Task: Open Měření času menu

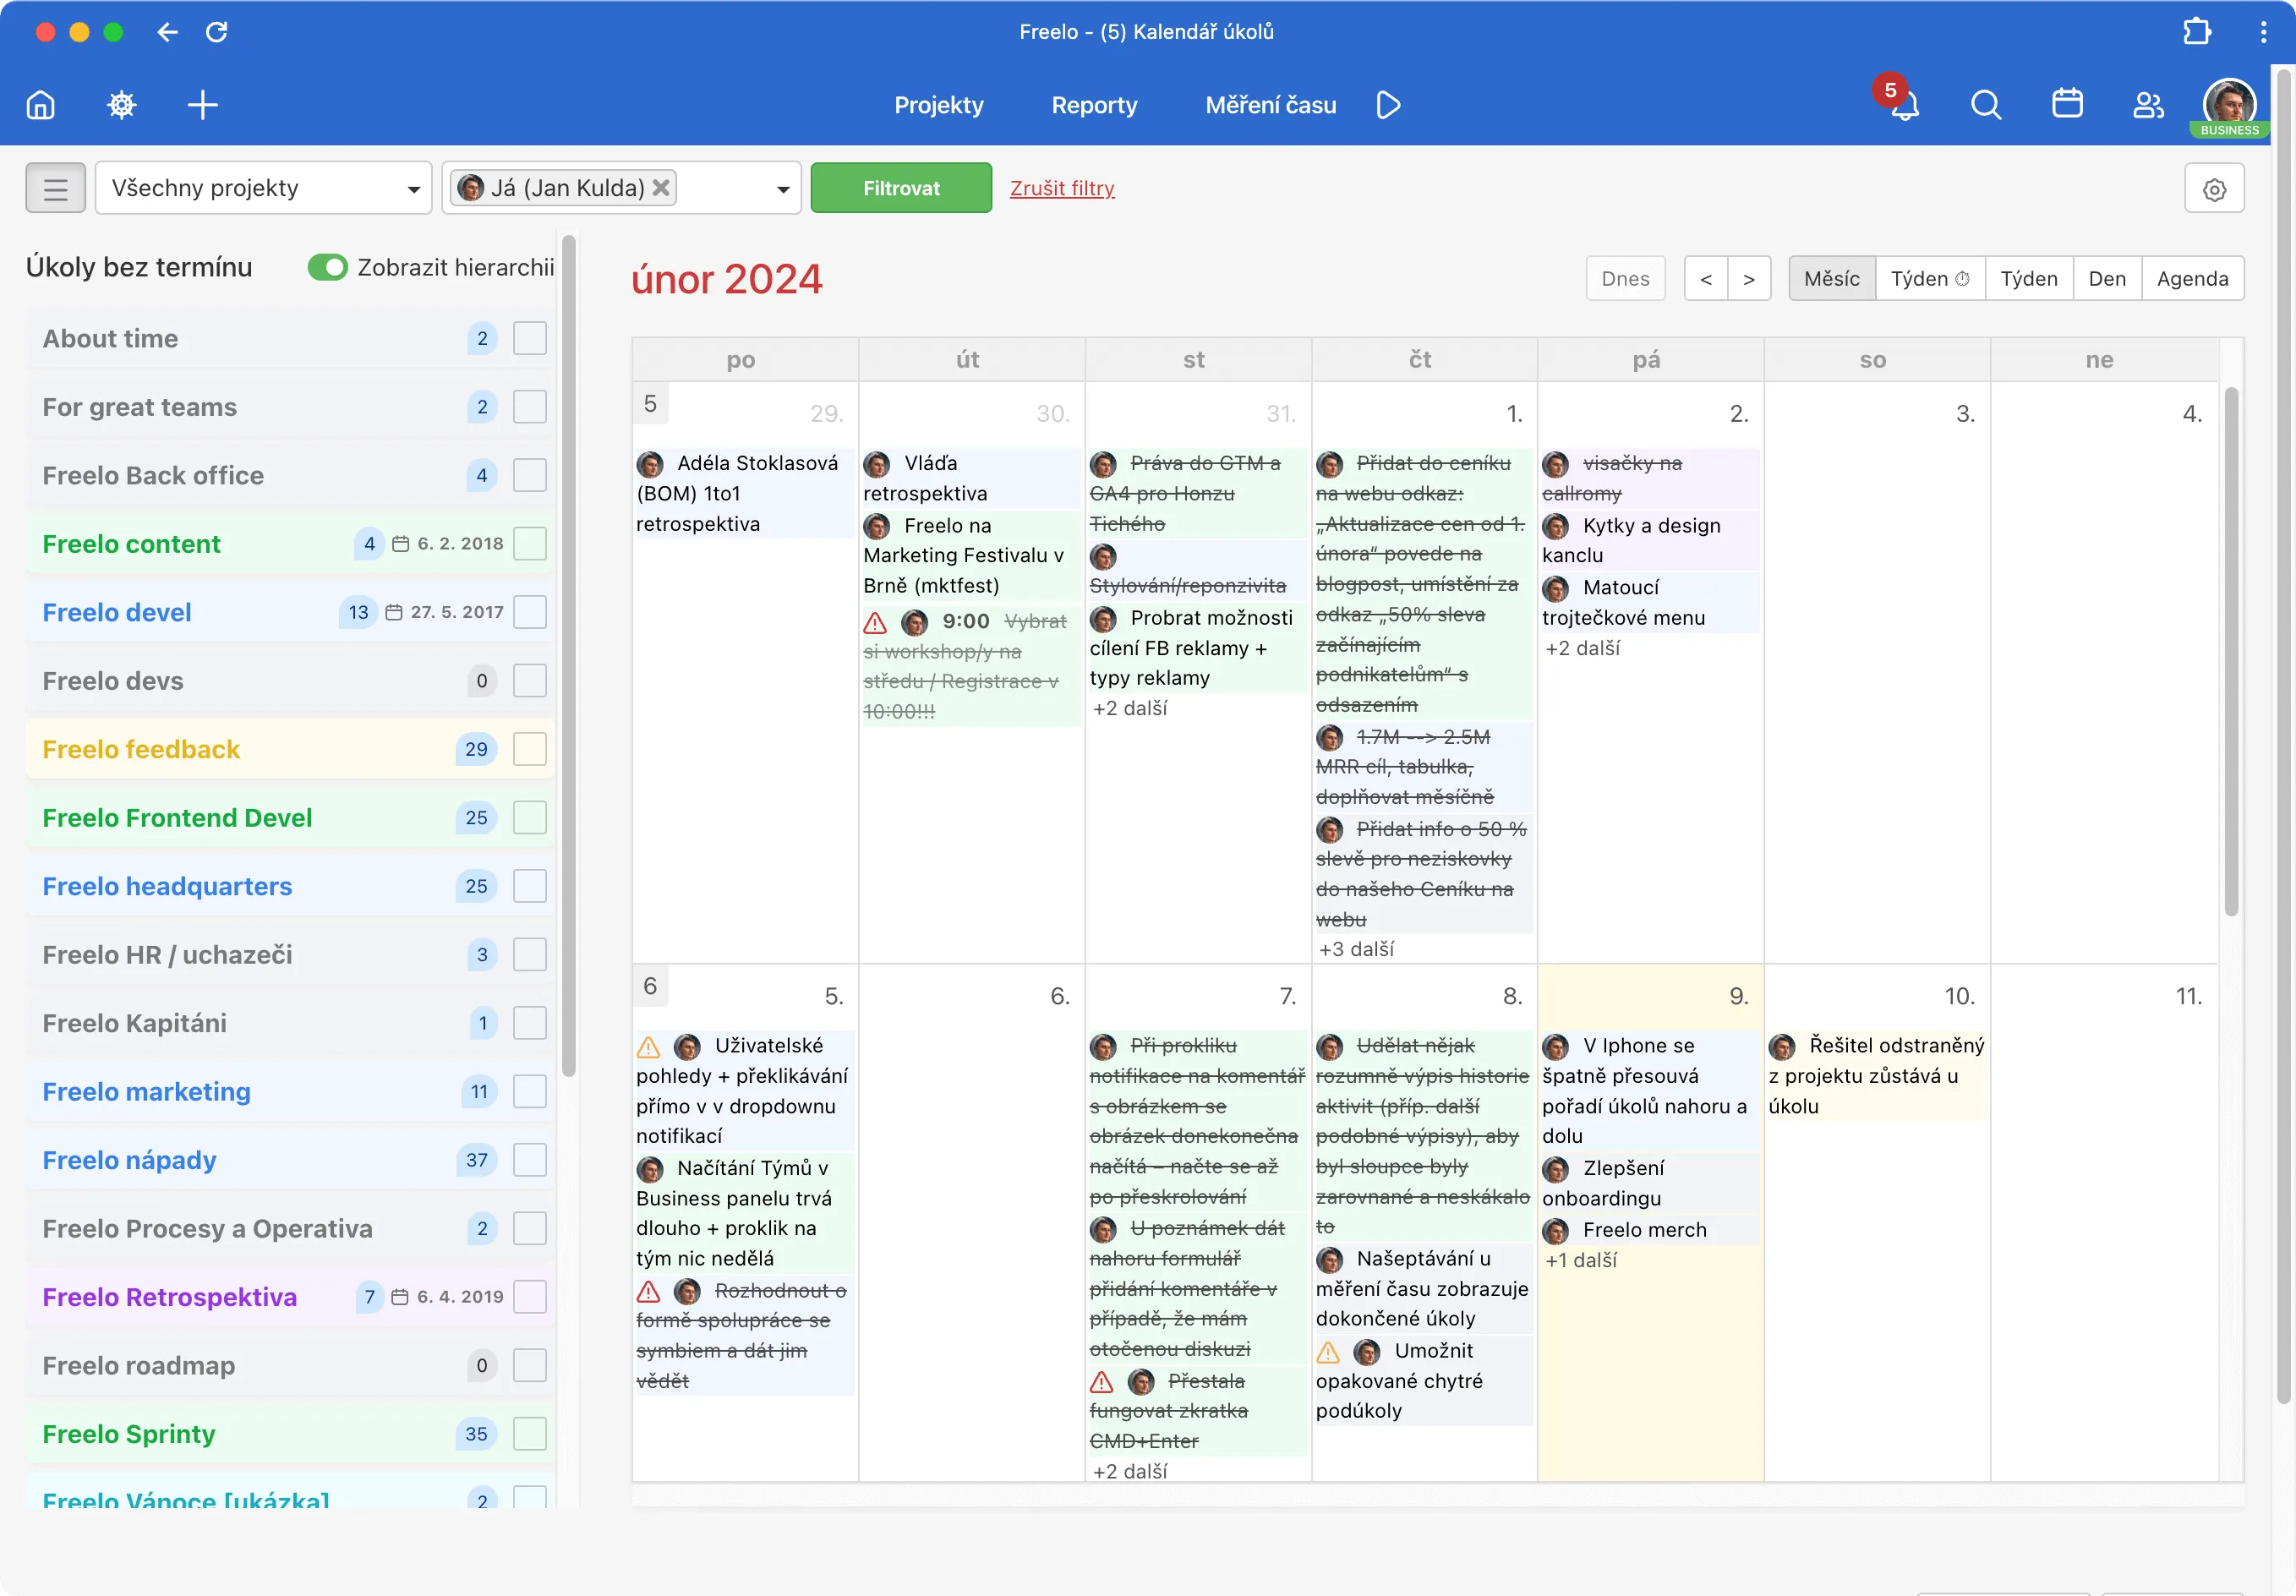Action: (x=1271, y=105)
